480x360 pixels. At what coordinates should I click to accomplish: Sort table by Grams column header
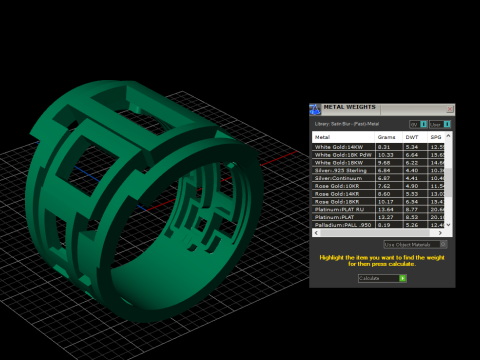coord(389,137)
